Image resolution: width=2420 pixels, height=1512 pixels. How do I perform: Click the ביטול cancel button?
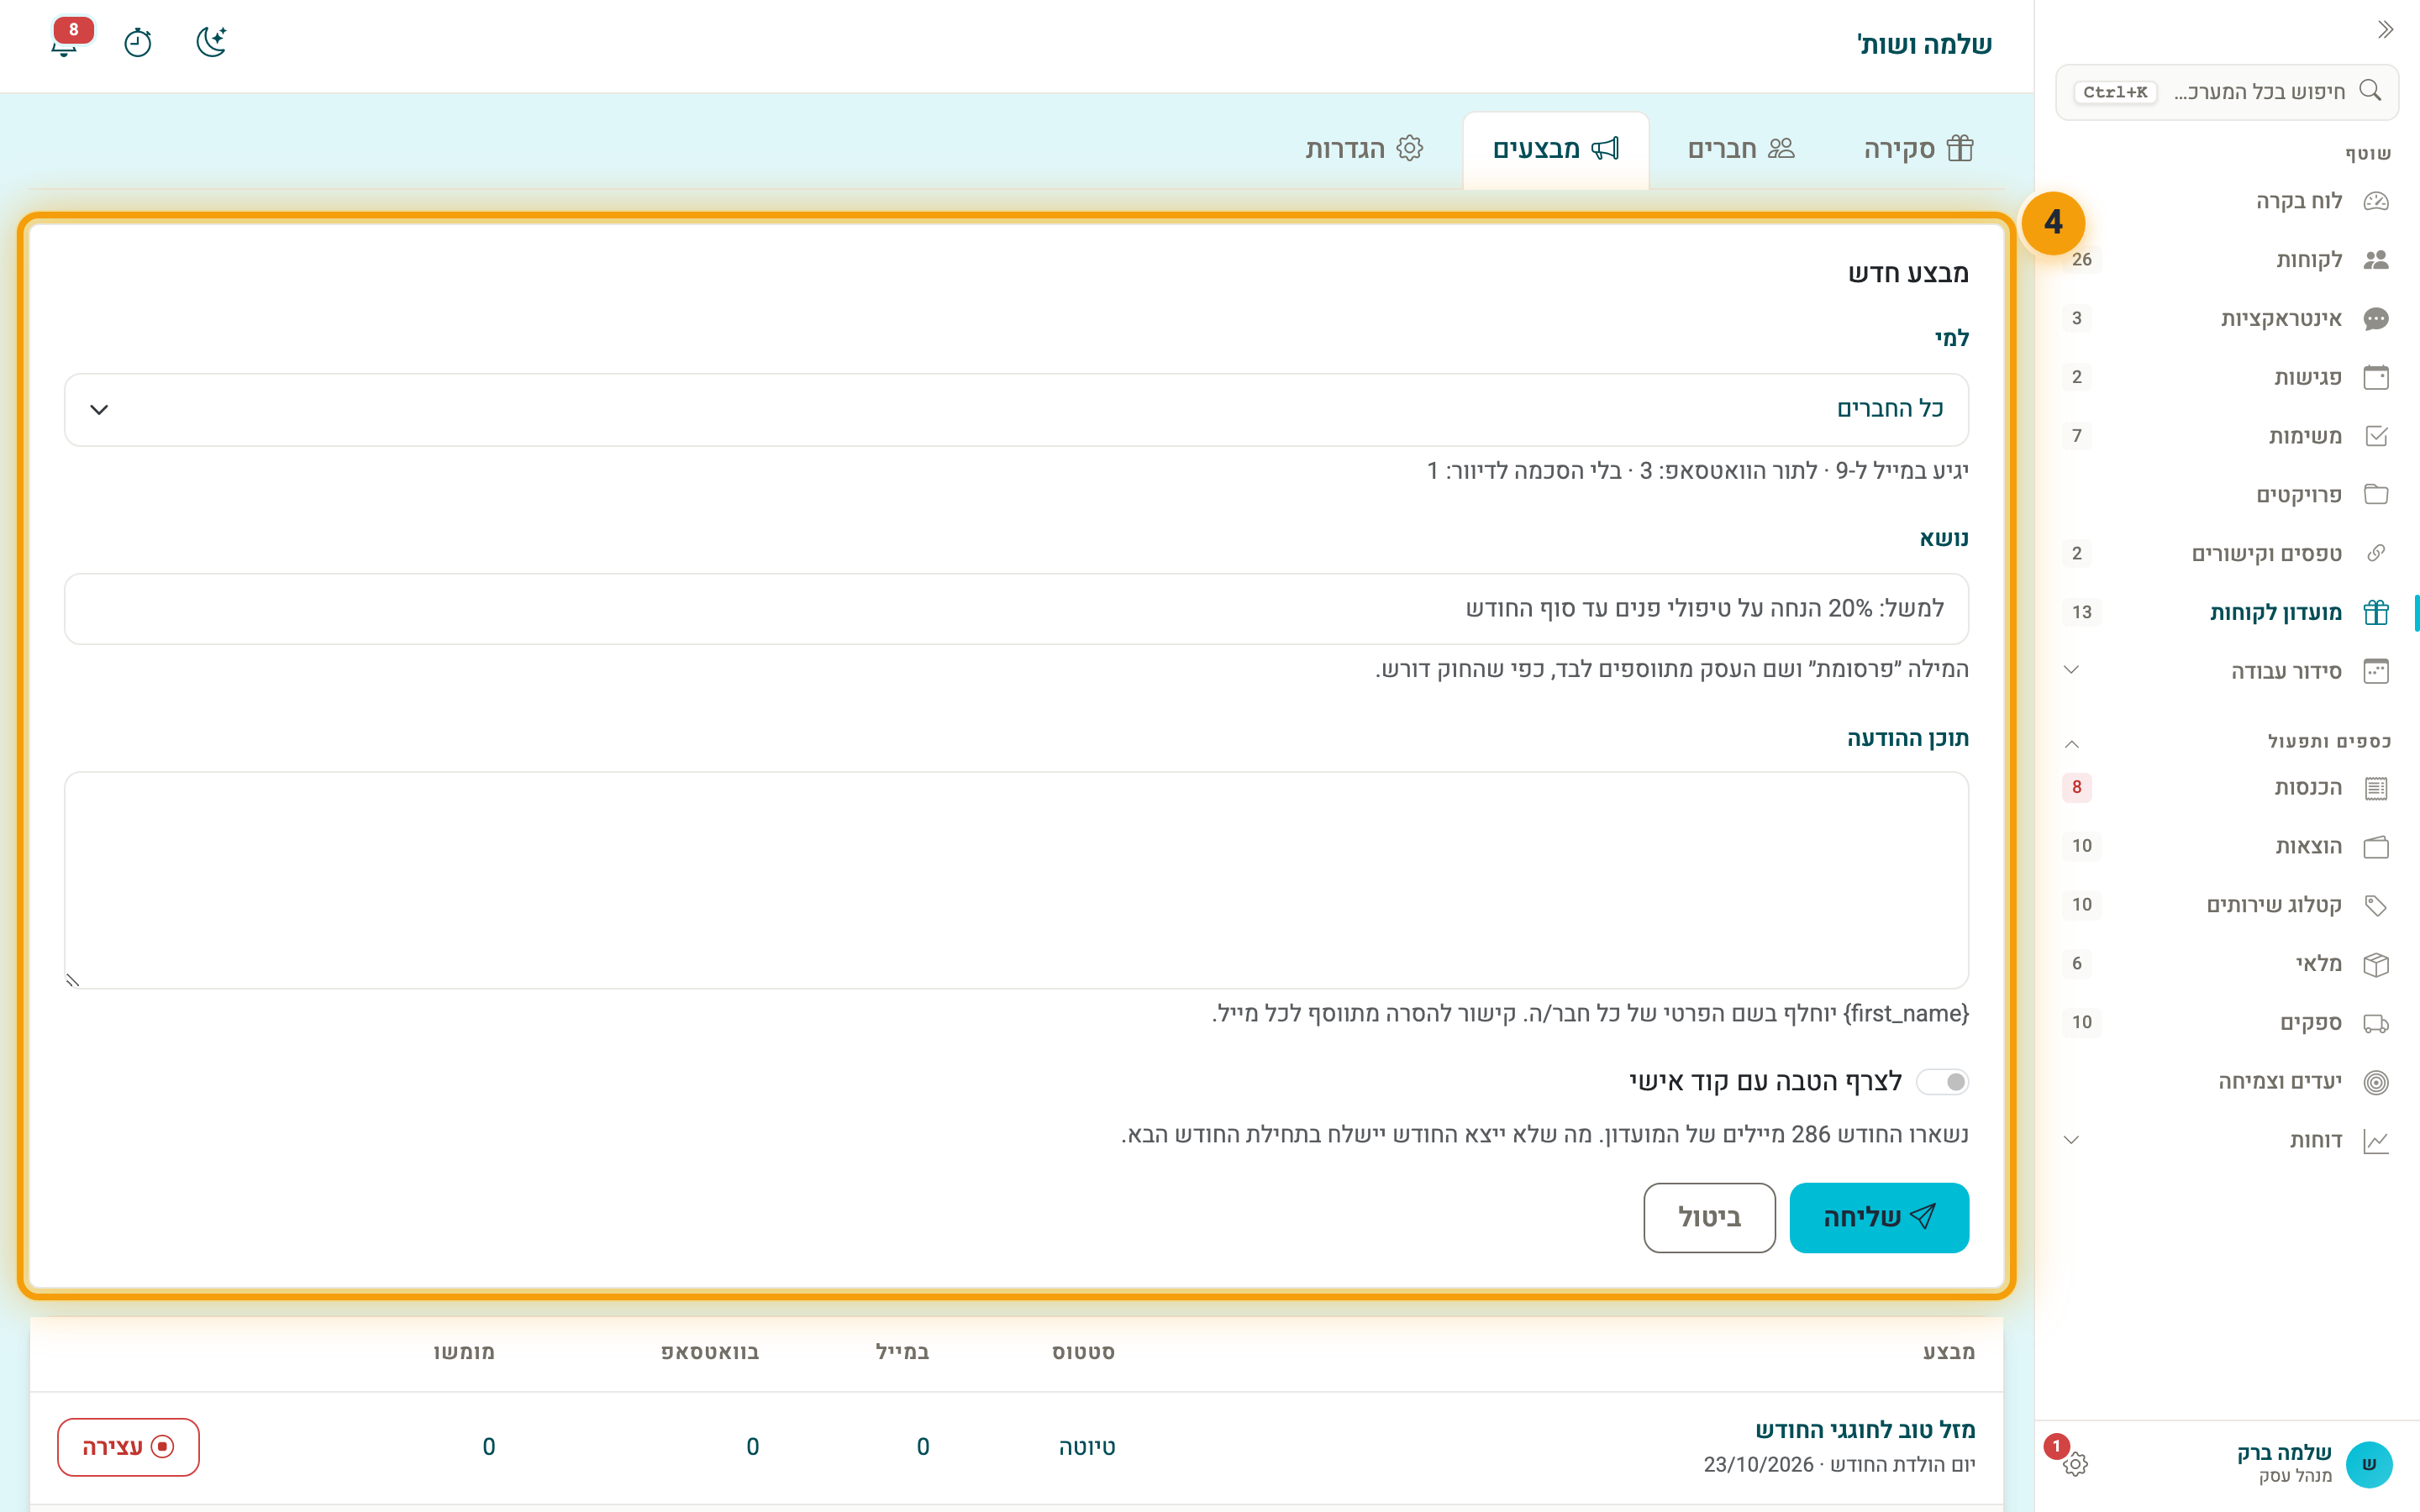1709,1217
